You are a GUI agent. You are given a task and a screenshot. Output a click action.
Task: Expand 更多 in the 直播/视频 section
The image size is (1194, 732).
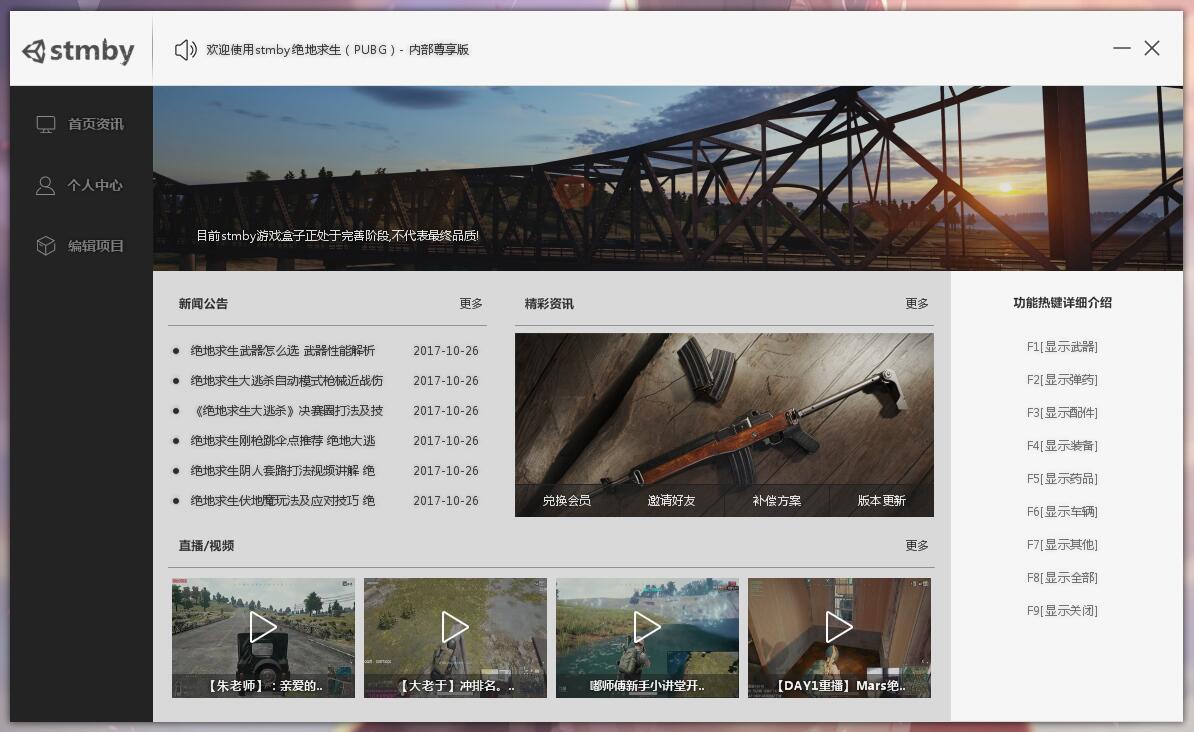[916, 546]
